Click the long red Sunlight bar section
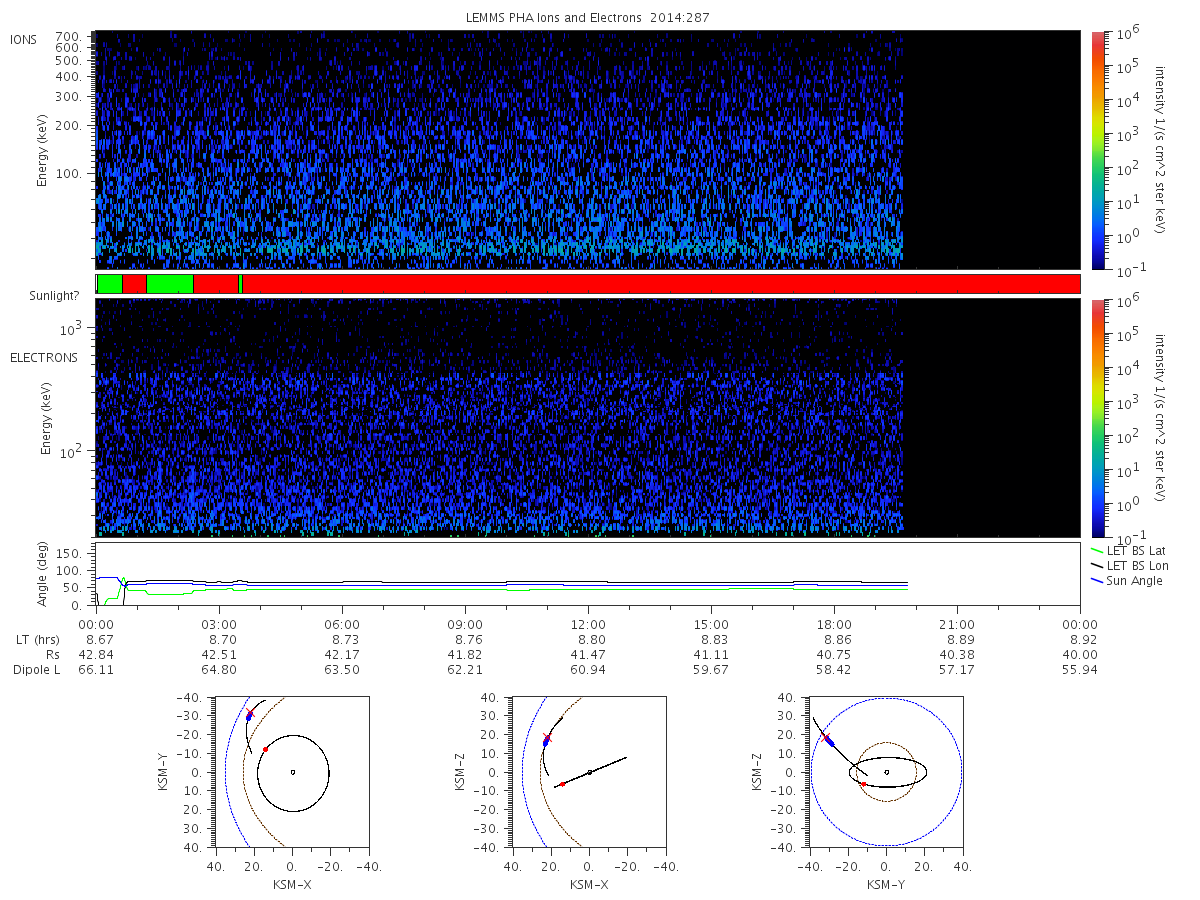 (x=661, y=284)
